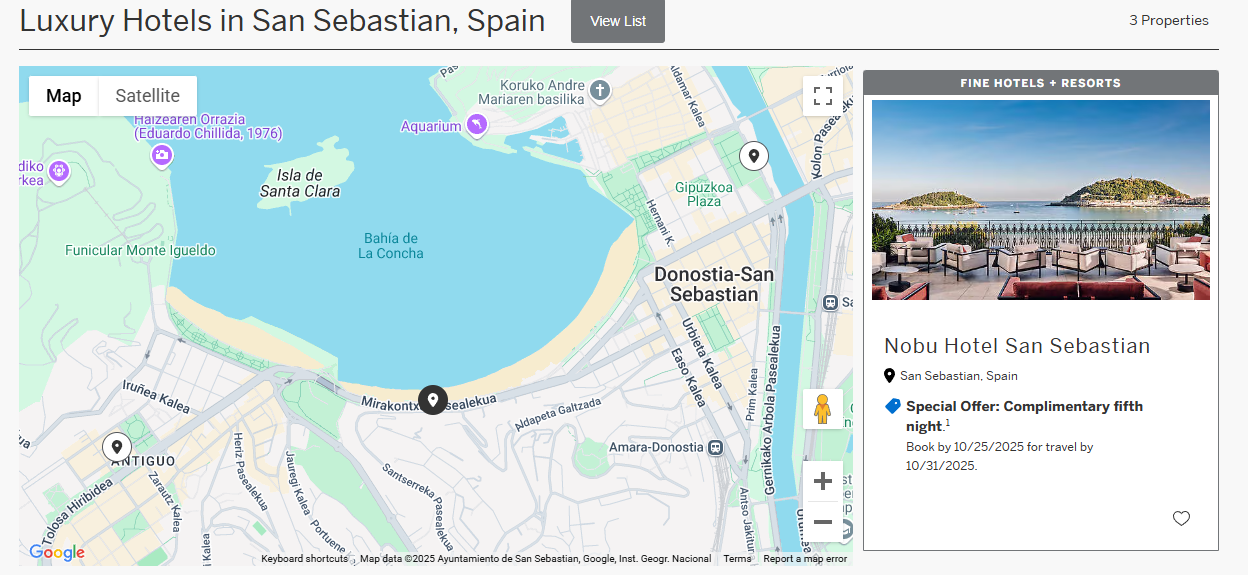Screen dimensions: 1248x575
Task: Click Report a map error link
Action: click(x=805, y=559)
